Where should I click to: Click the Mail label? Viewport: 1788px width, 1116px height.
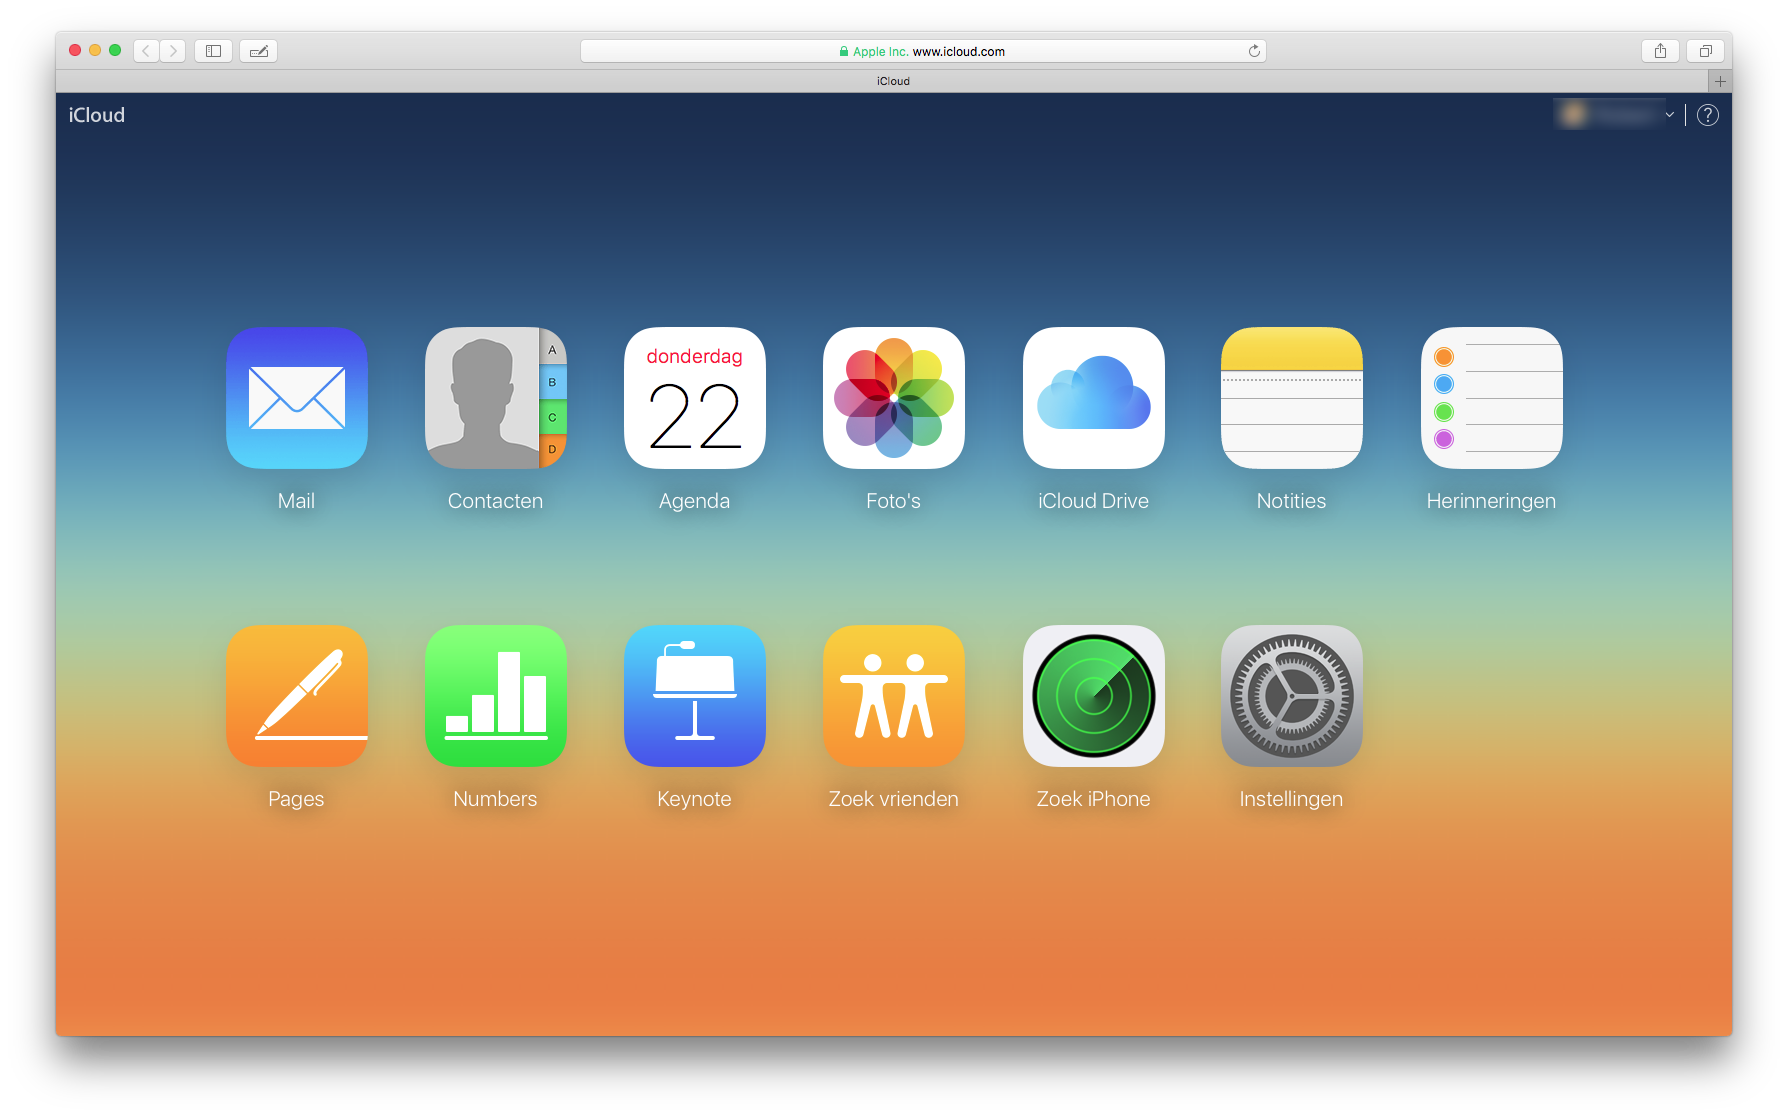[296, 501]
